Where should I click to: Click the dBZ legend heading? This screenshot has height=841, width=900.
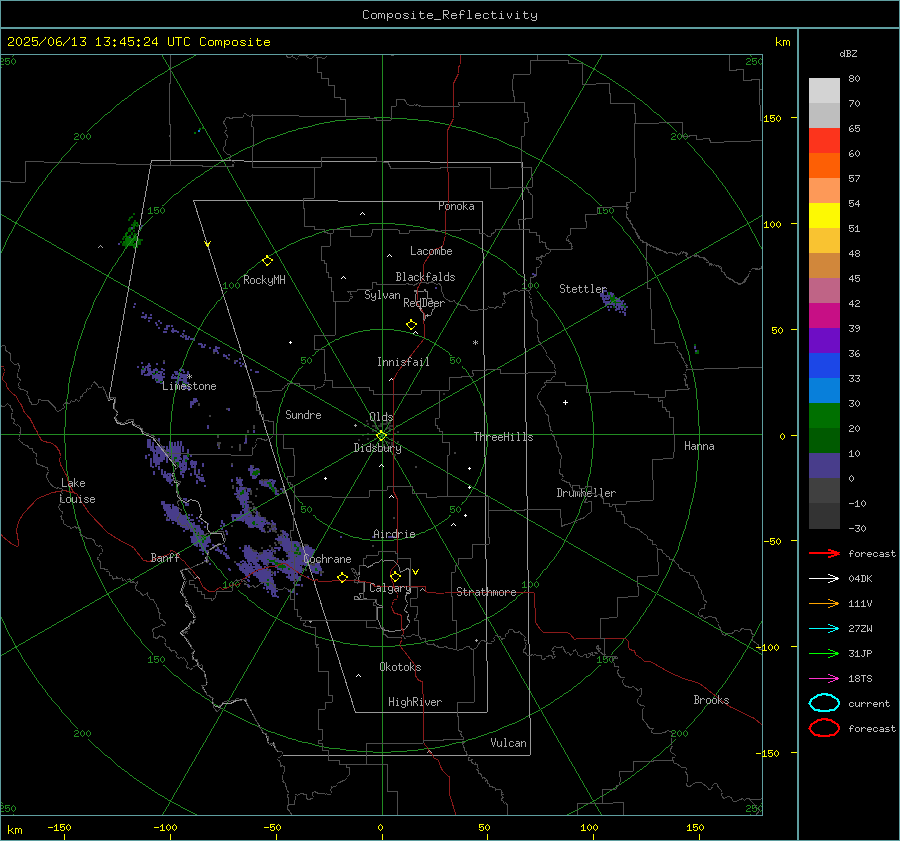[x=848, y=54]
